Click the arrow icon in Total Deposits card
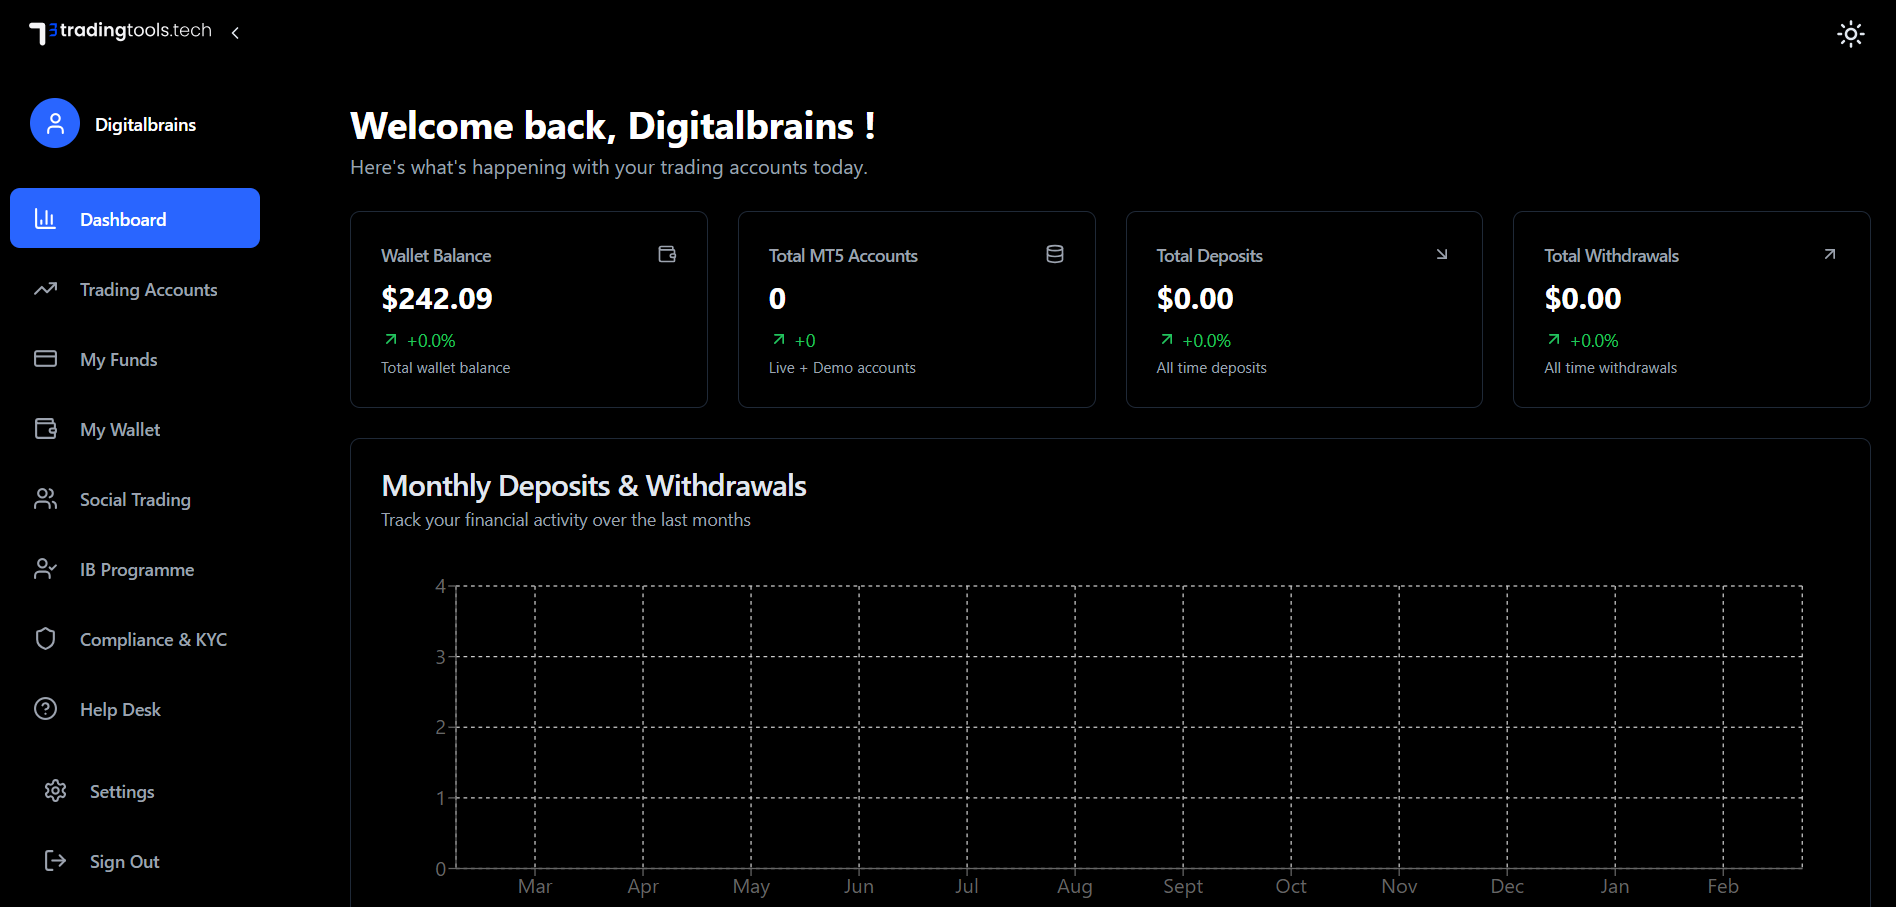 [1441, 254]
